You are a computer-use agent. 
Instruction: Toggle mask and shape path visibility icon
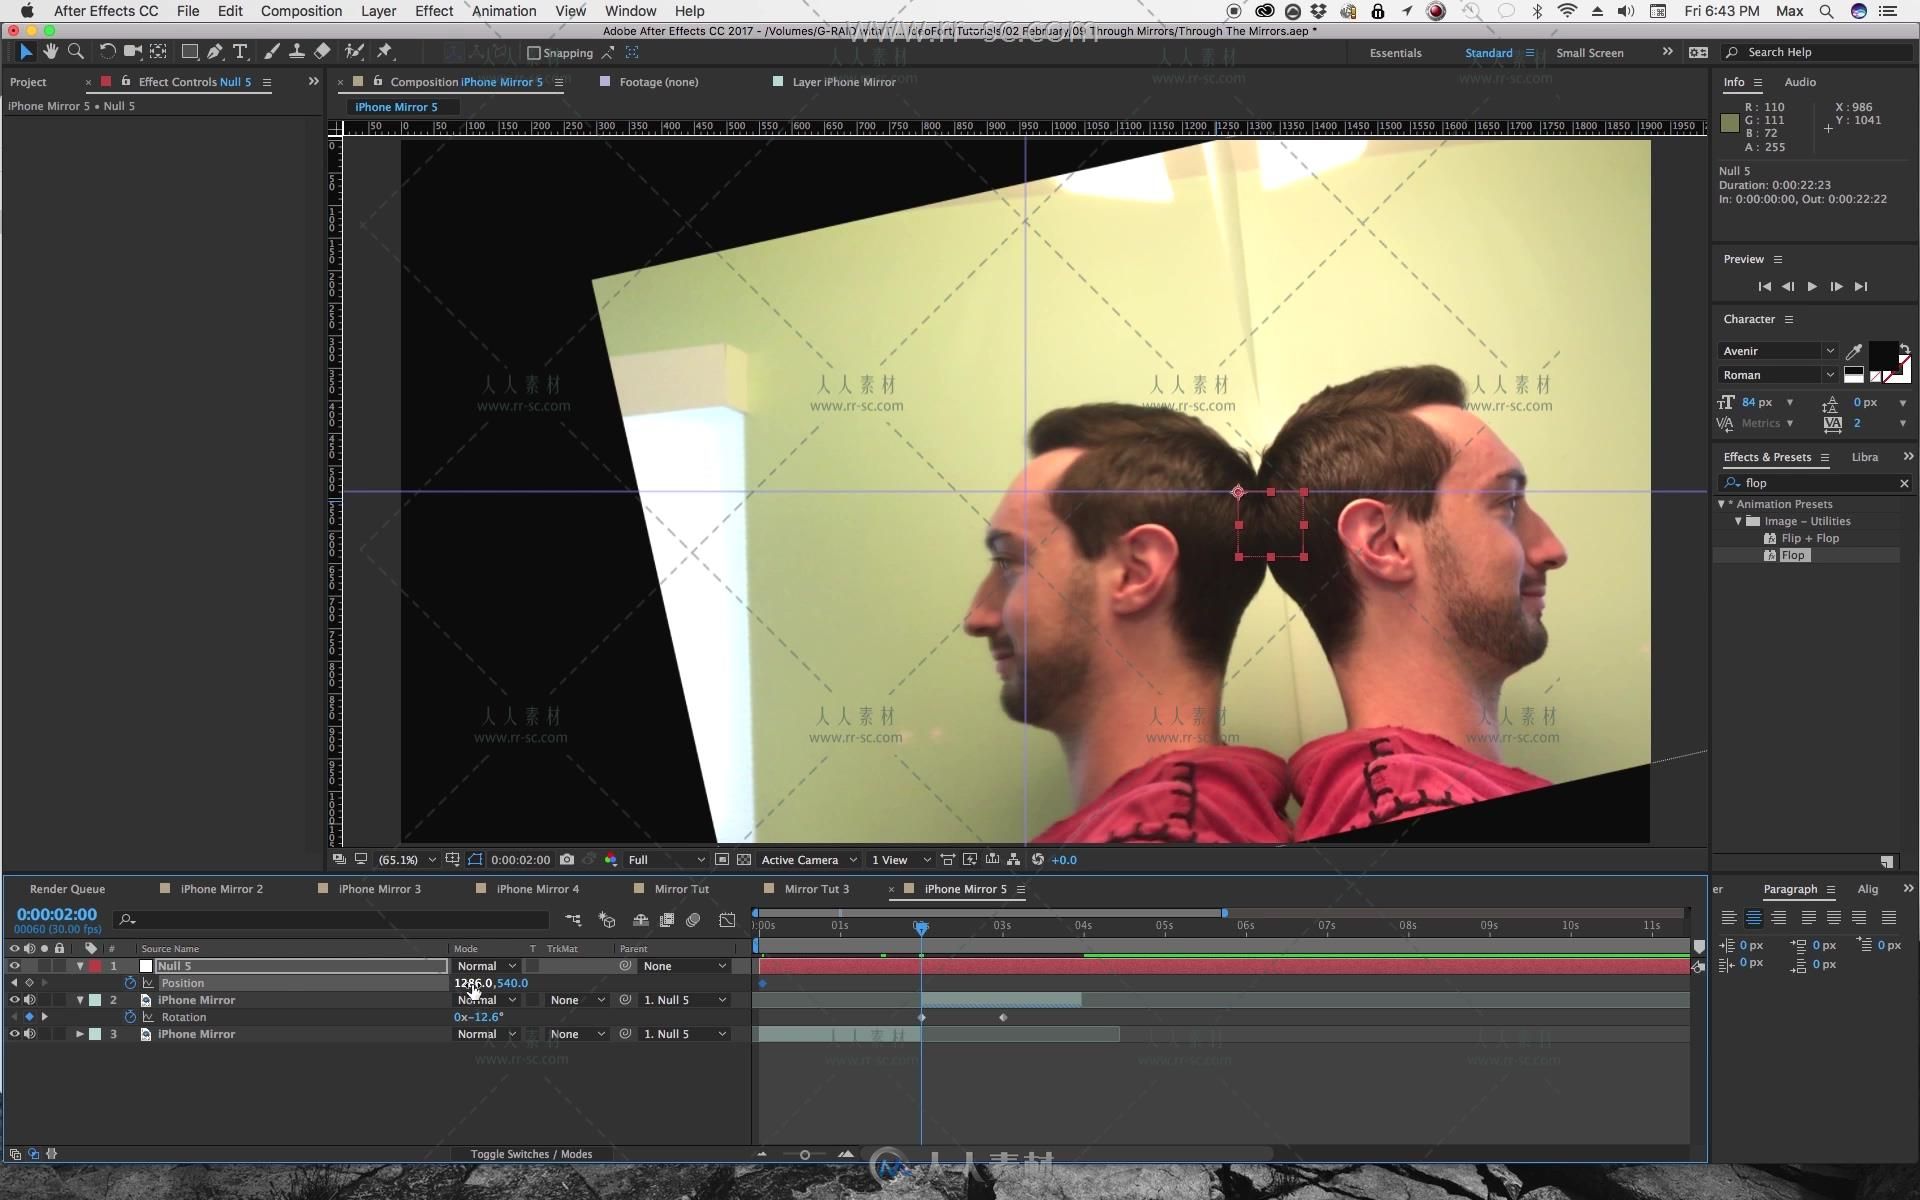click(x=474, y=860)
